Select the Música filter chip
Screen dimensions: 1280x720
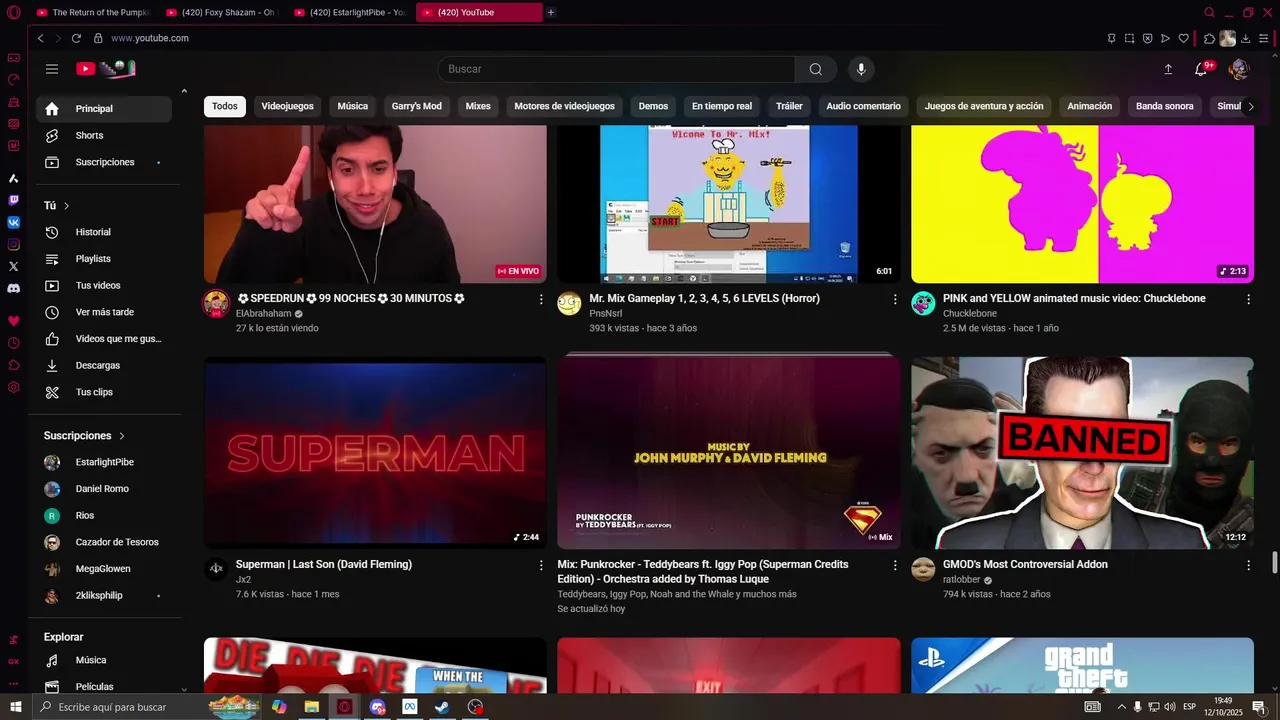click(x=352, y=106)
